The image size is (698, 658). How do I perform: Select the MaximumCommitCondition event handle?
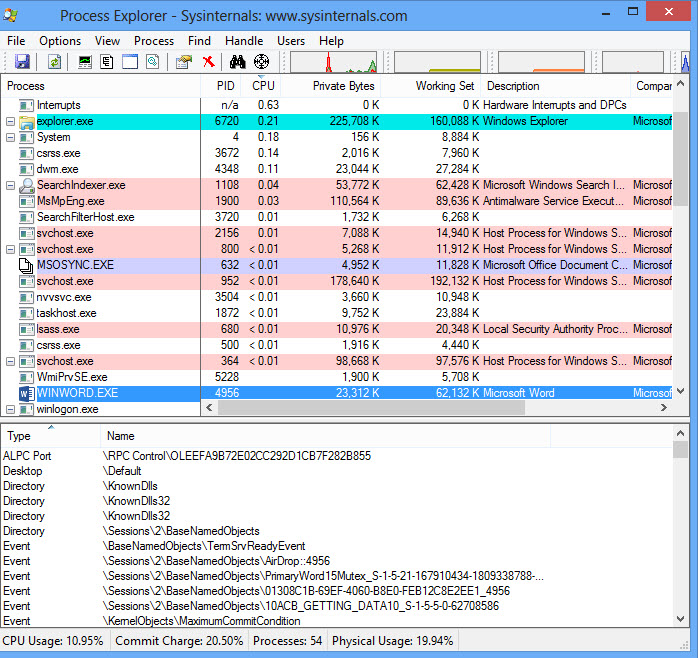(337, 621)
